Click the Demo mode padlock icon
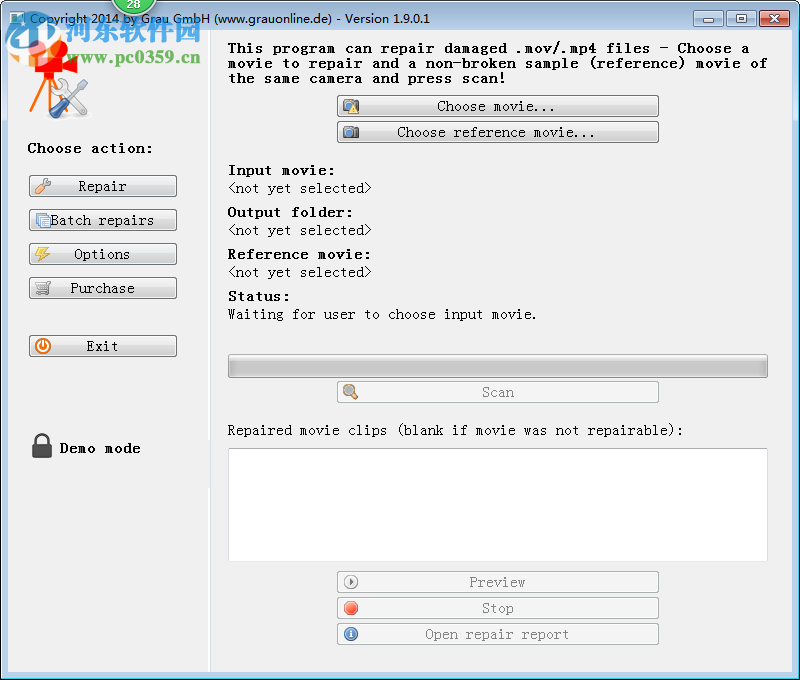The image size is (800, 680). [x=42, y=446]
